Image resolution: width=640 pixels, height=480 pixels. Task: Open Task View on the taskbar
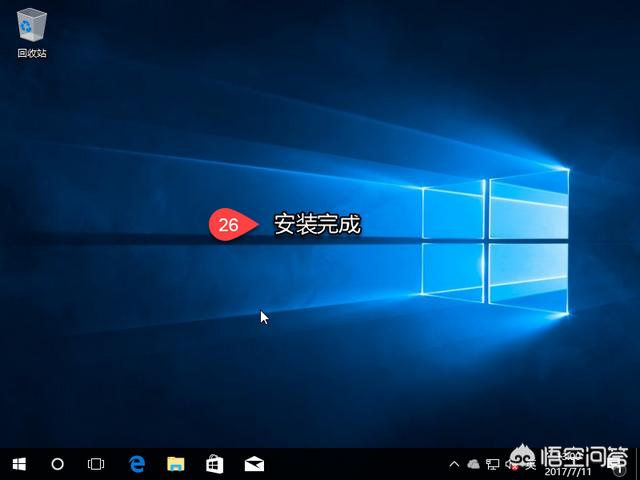coord(96,464)
